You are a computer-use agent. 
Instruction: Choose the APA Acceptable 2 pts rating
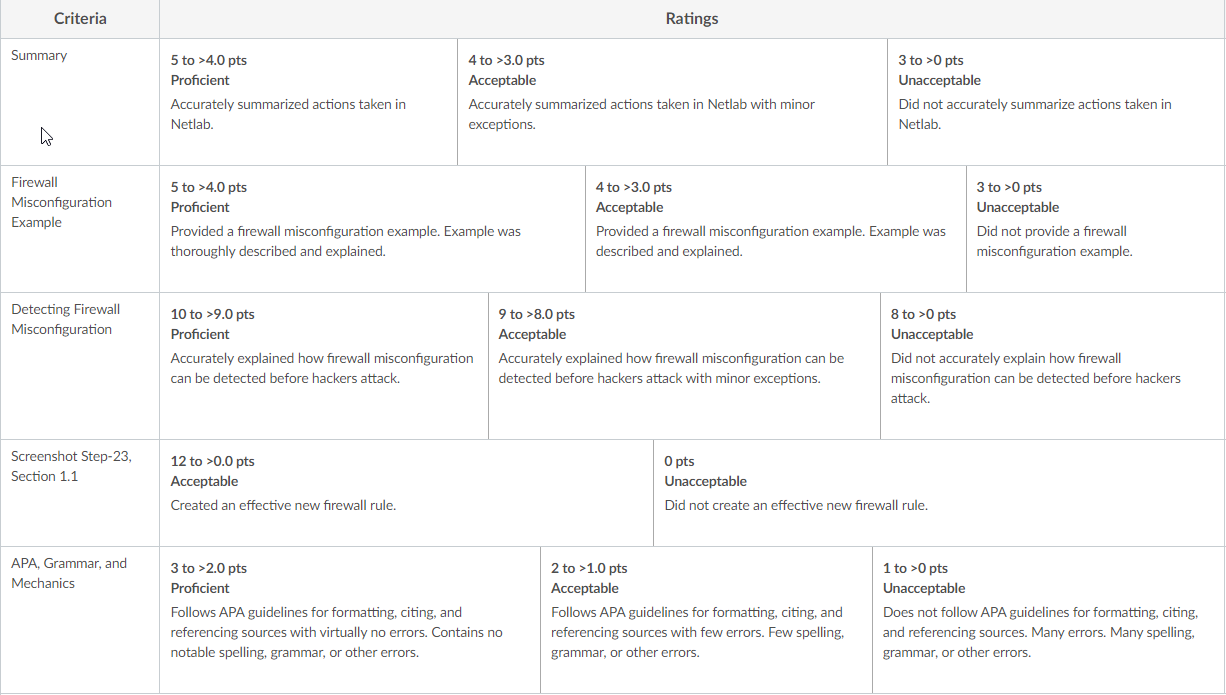pyautogui.click(x=706, y=620)
